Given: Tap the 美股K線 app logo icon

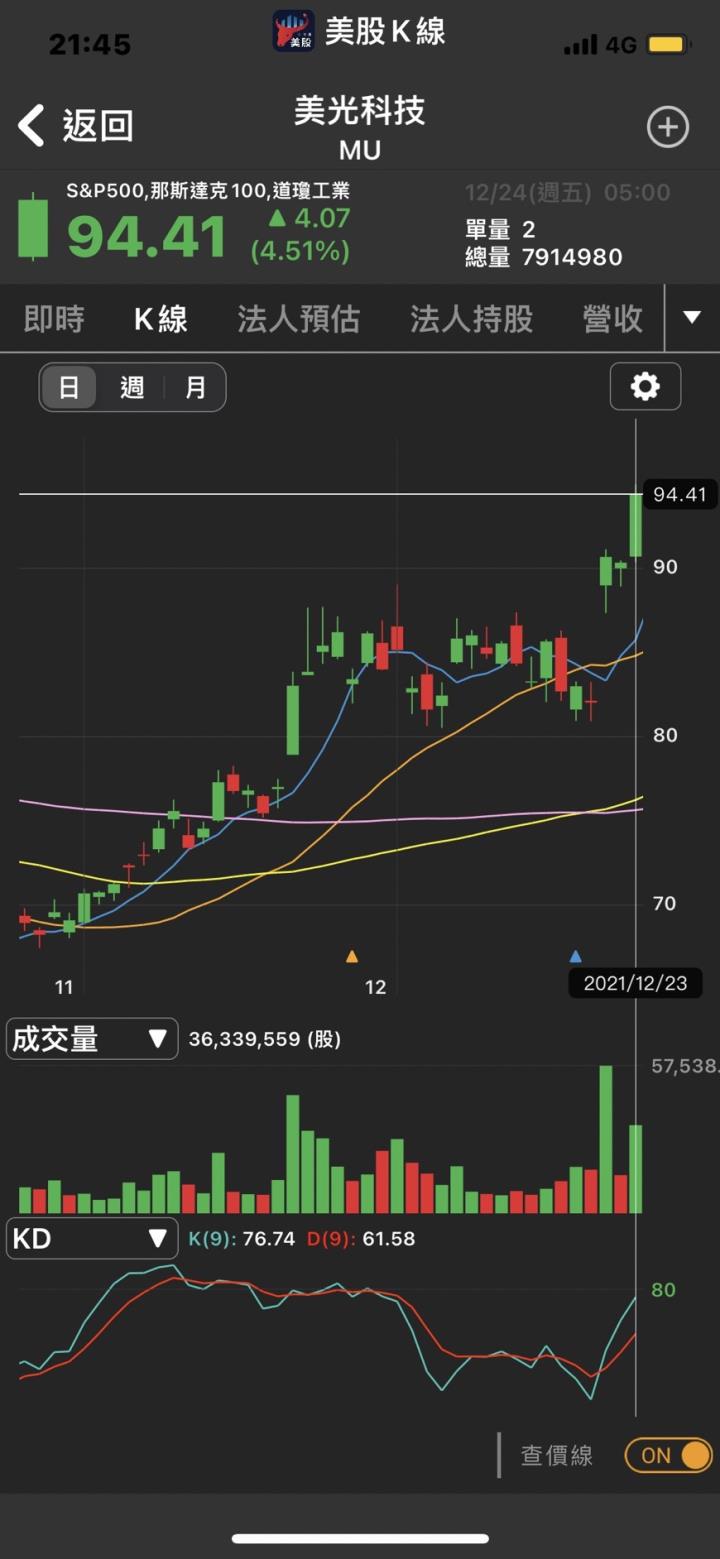Looking at the screenshot, I should pos(294,31).
